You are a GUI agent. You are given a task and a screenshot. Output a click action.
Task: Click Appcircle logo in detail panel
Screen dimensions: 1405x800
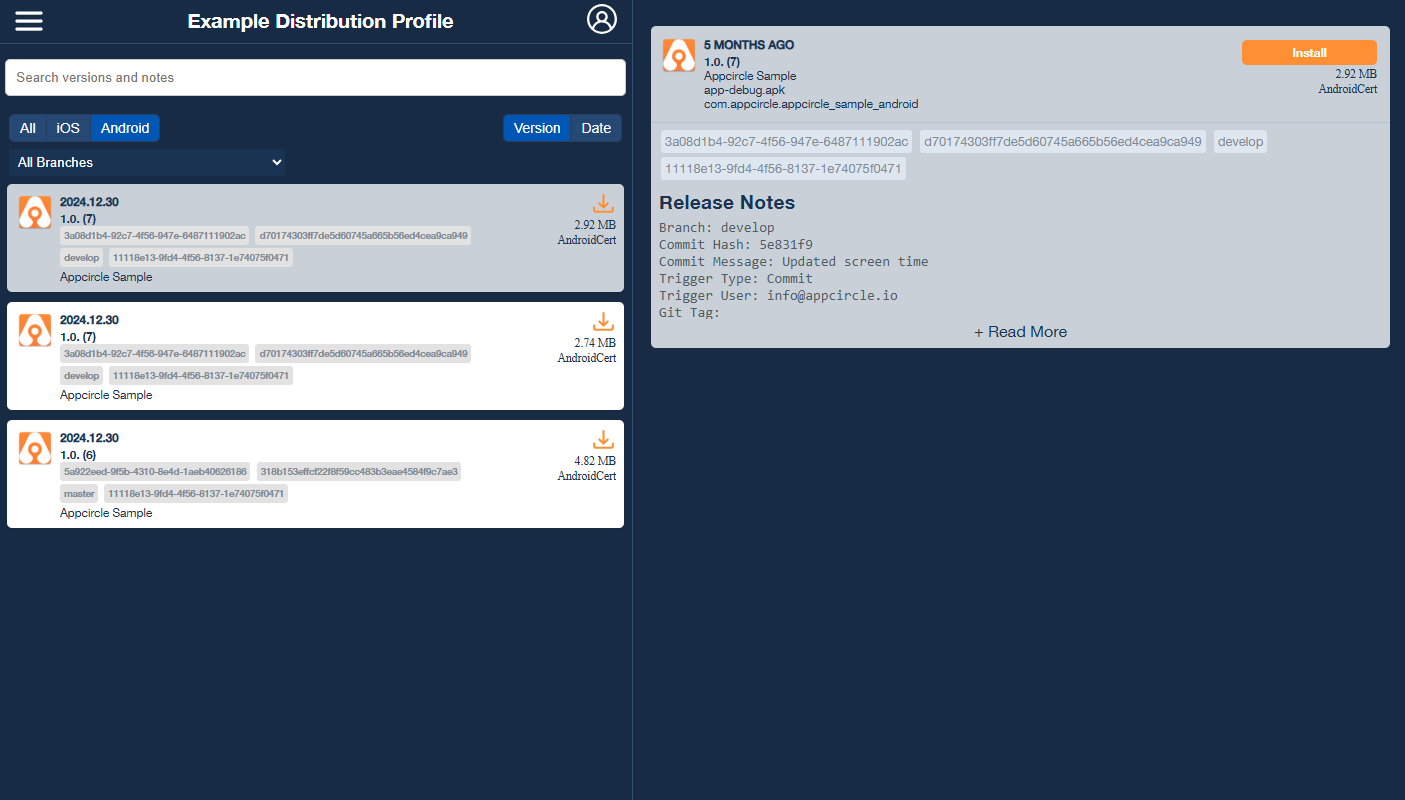click(679, 55)
